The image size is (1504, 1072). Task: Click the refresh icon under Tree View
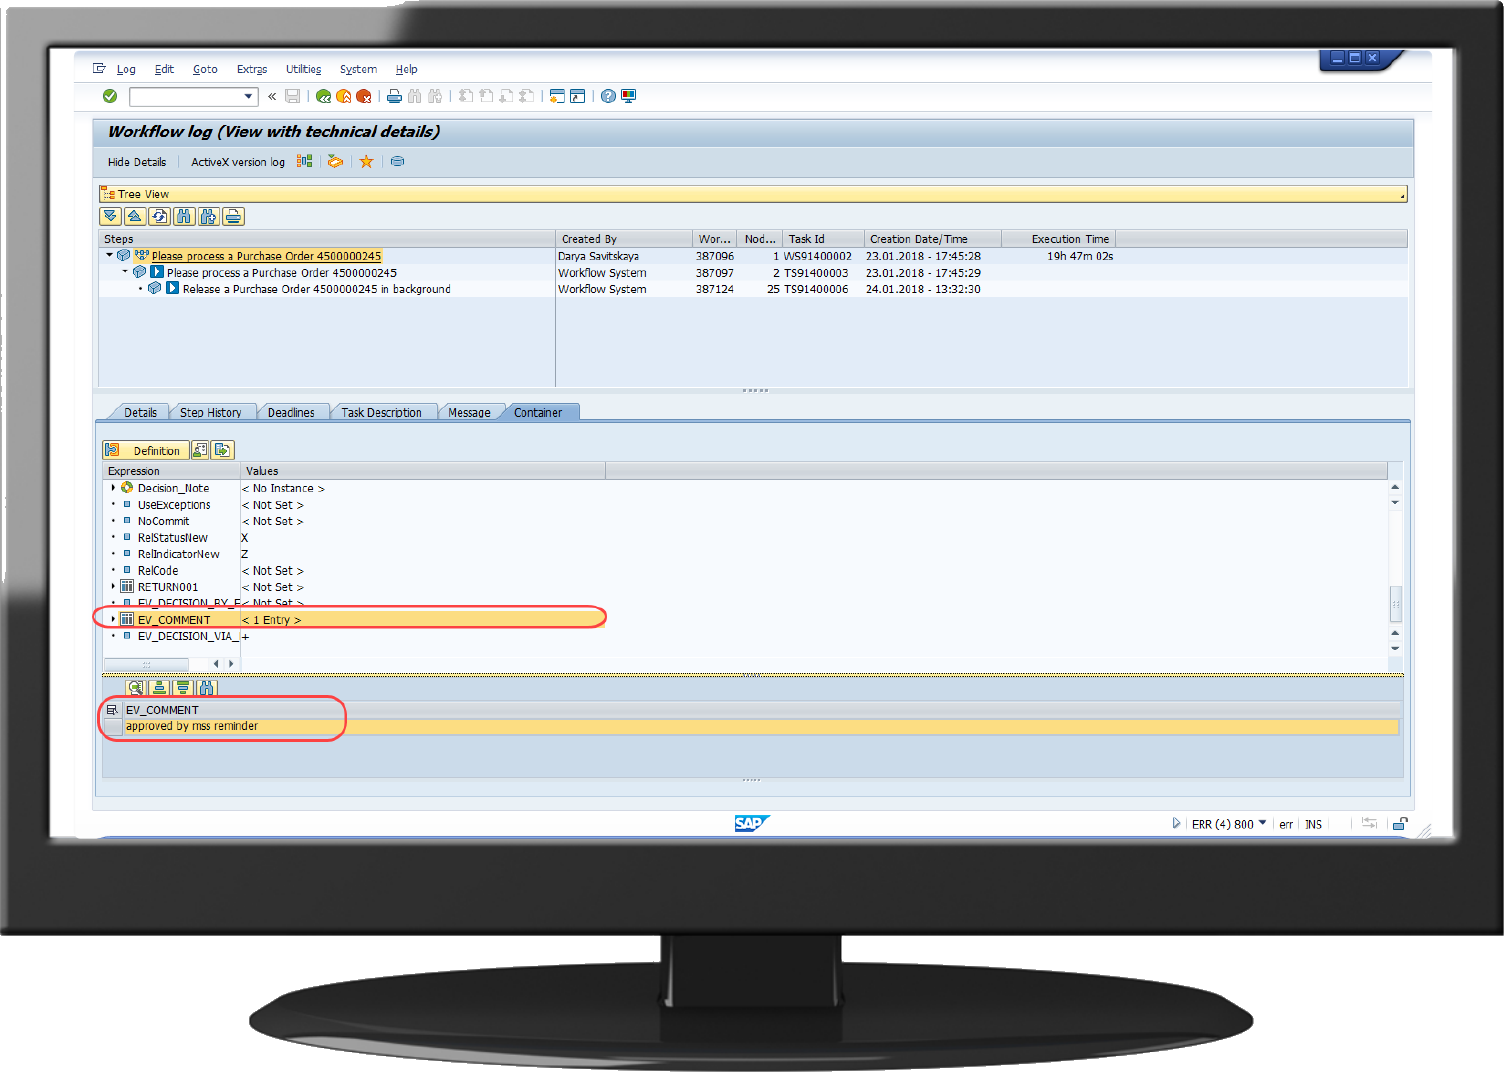pos(159,216)
